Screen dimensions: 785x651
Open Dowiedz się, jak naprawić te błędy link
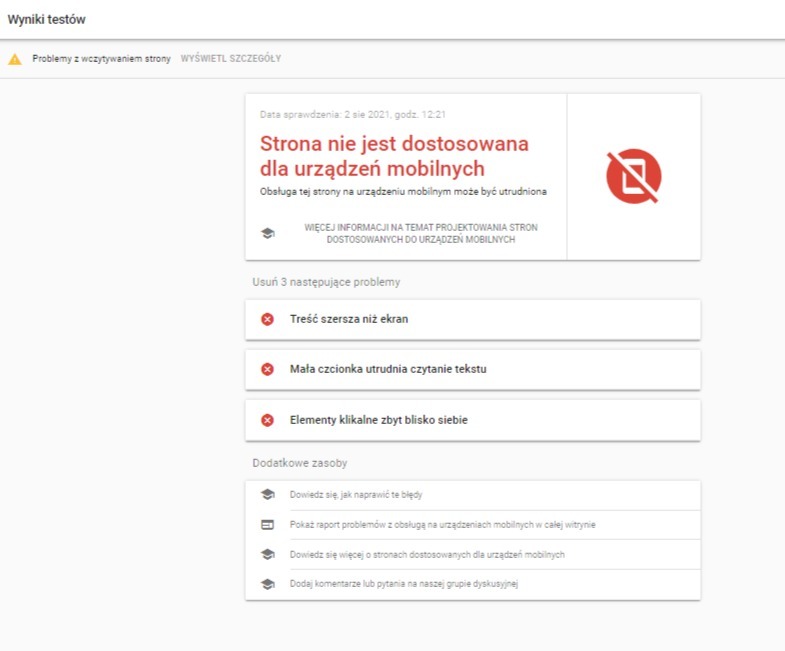[x=356, y=495]
